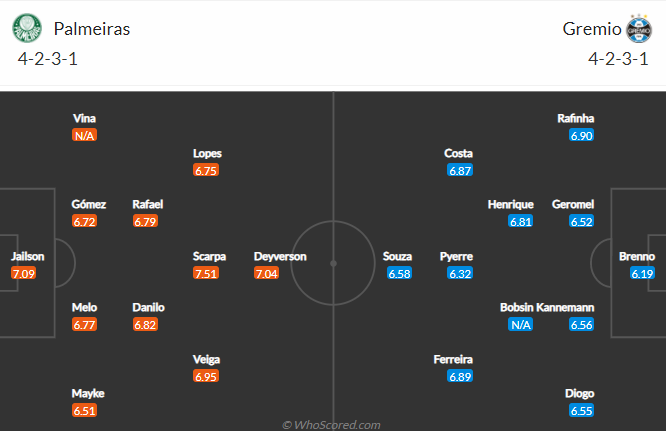Click player name Kannemann
The height and width of the screenshot is (431, 666).
[565, 307]
